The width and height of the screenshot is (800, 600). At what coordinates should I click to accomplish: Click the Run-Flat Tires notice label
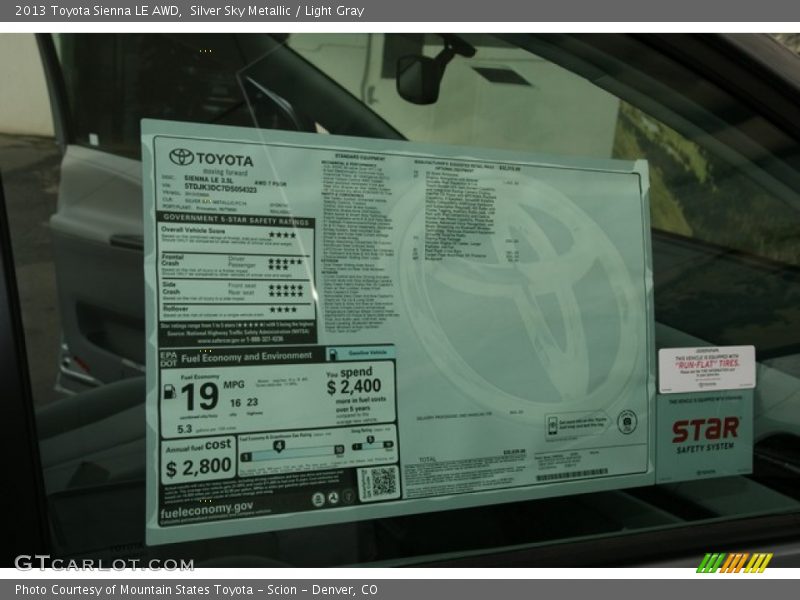tap(706, 367)
